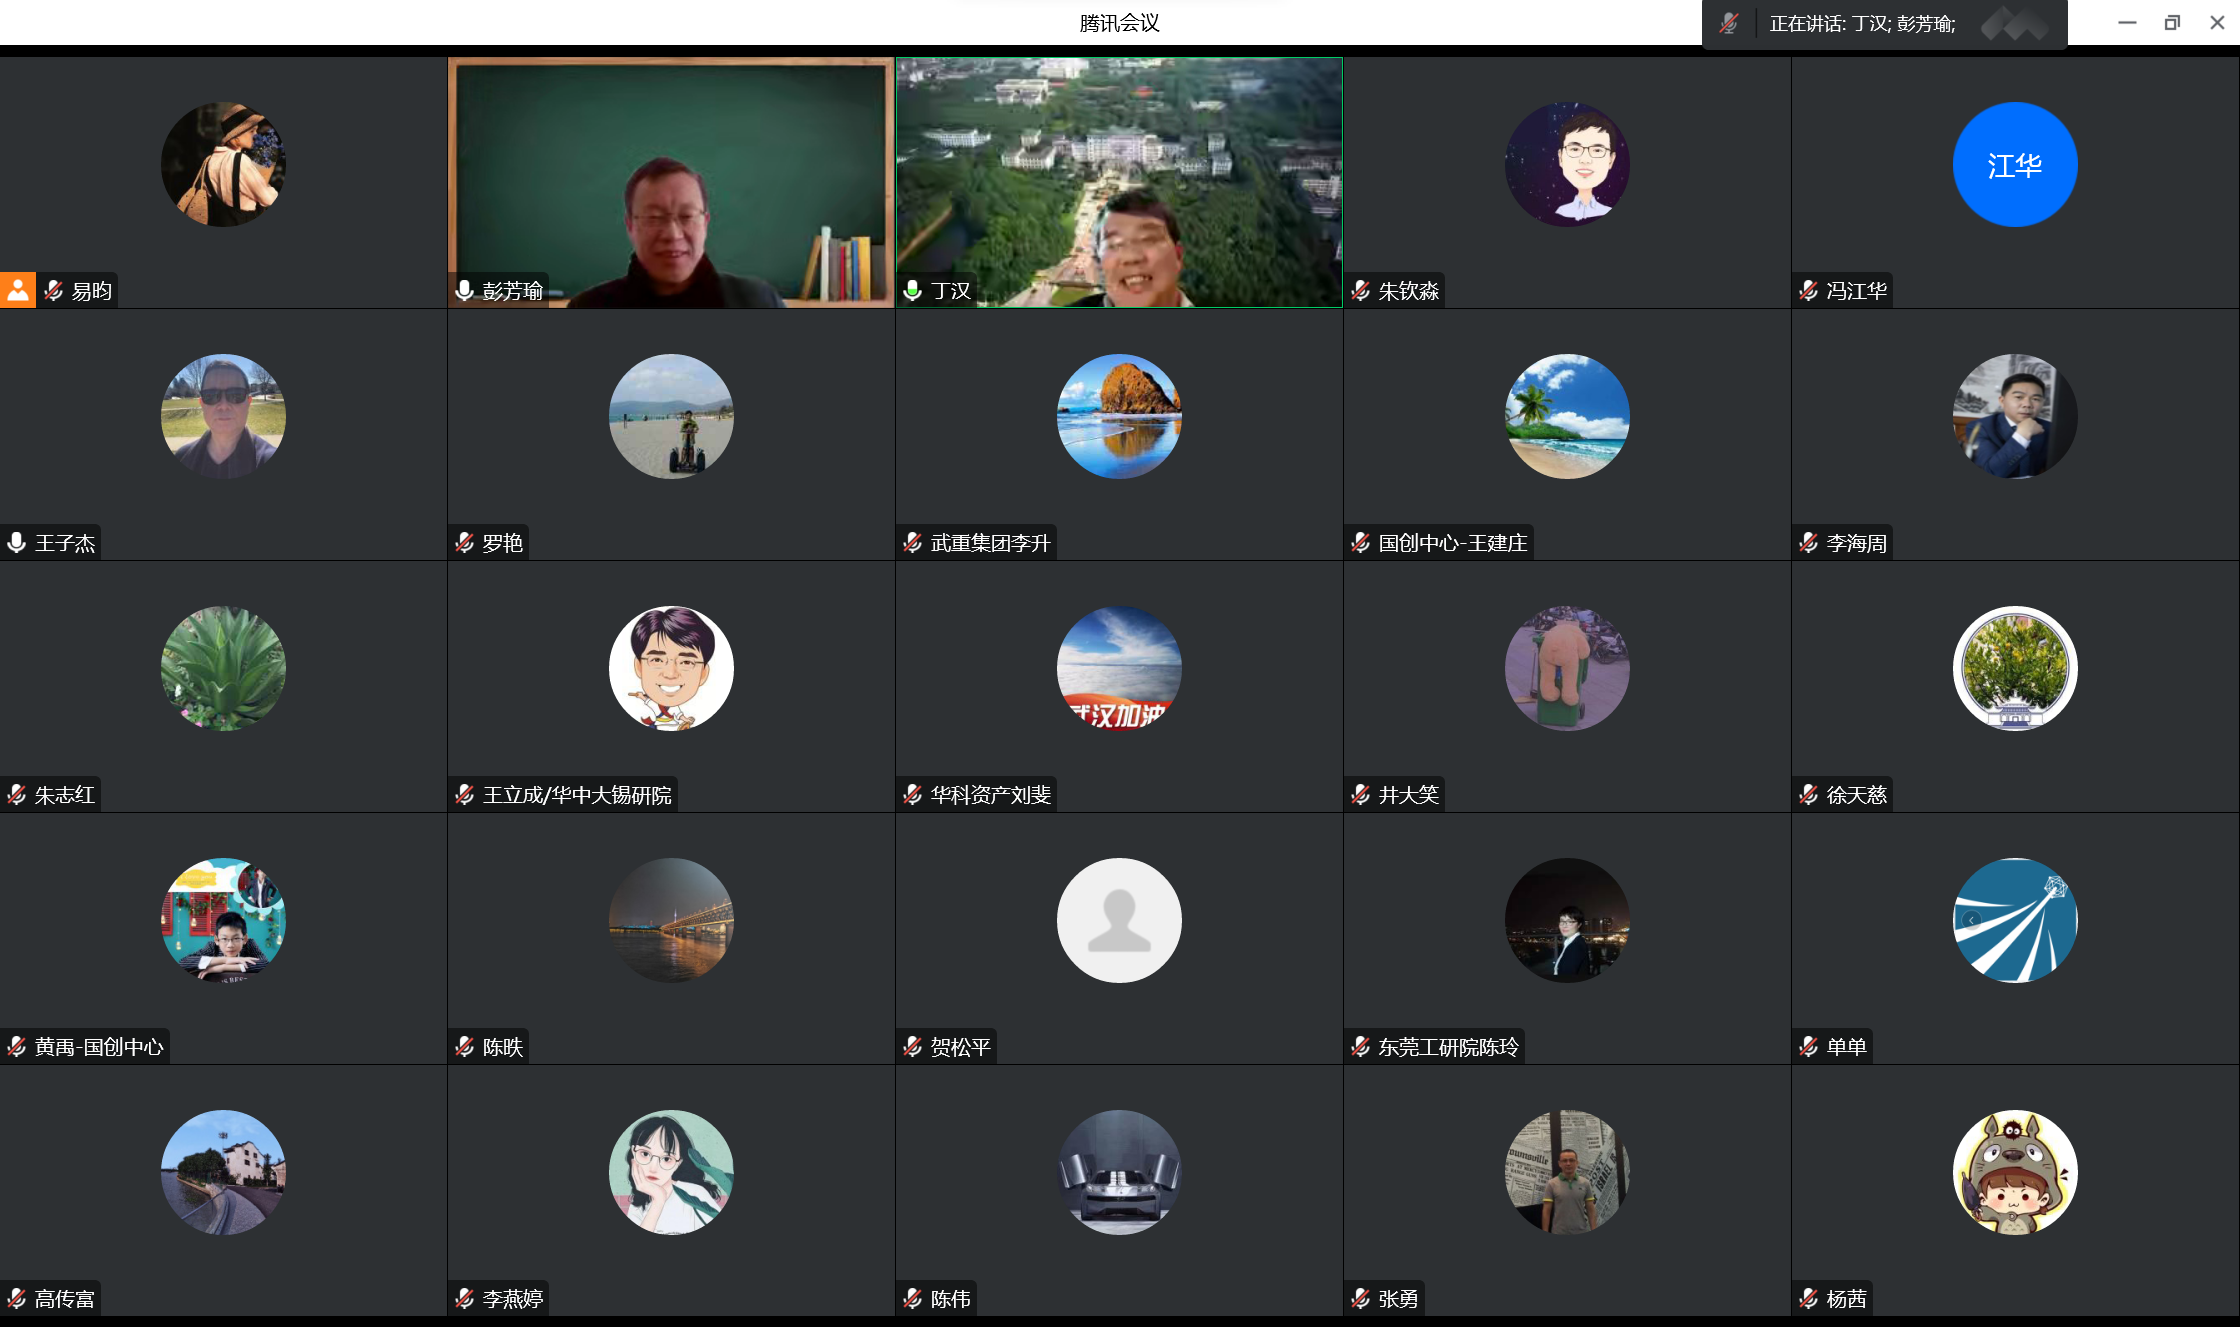Click the muted microphone icon for 杨茜
Image resolution: width=2240 pixels, height=1327 pixels.
(x=1808, y=1298)
